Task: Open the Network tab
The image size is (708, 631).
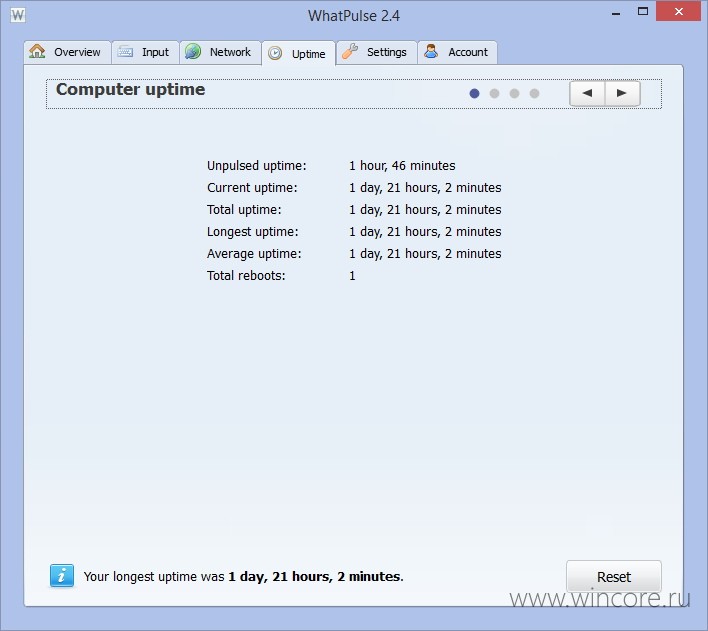Action: tap(220, 52)
